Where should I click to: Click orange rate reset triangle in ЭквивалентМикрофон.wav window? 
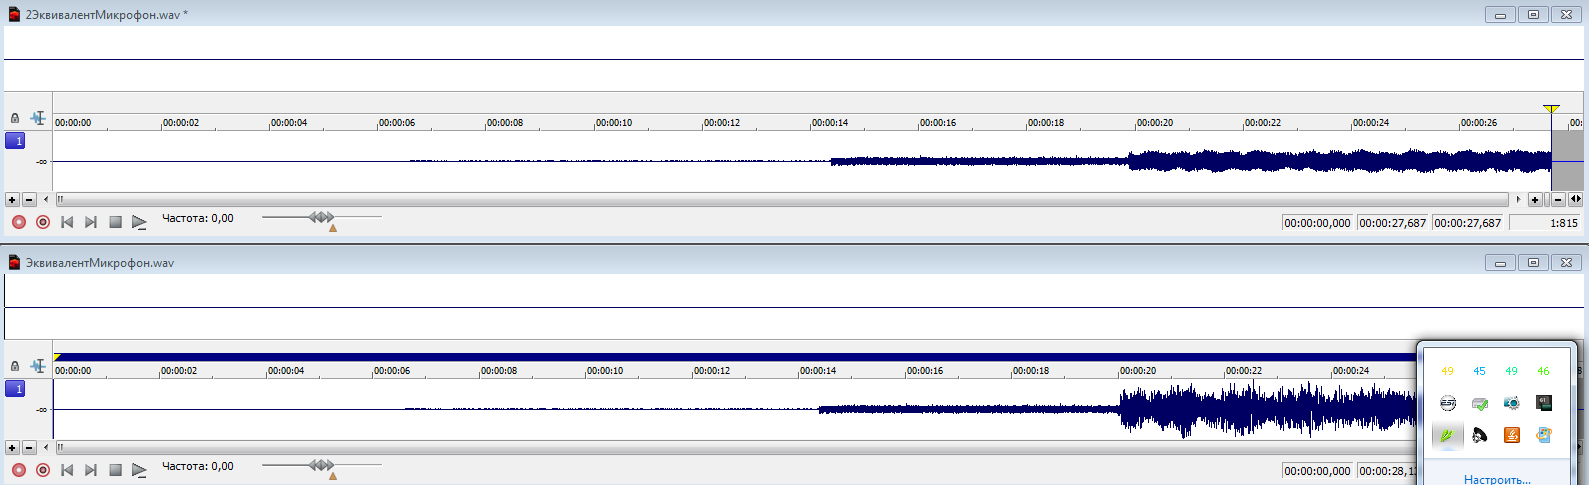pos(333,476)
